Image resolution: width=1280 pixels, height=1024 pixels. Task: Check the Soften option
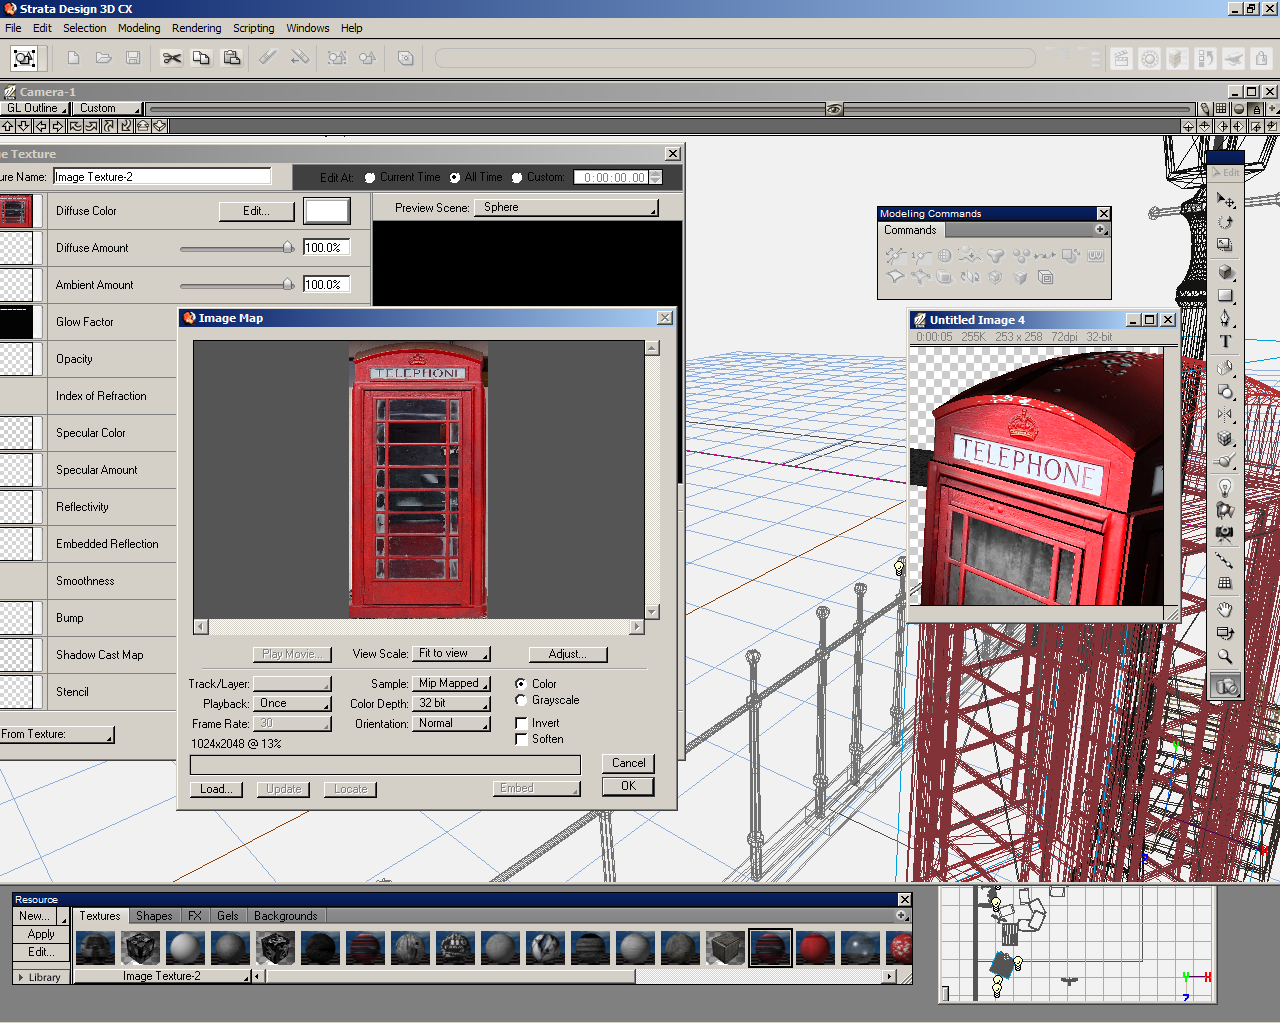click(x=521, y=739)
